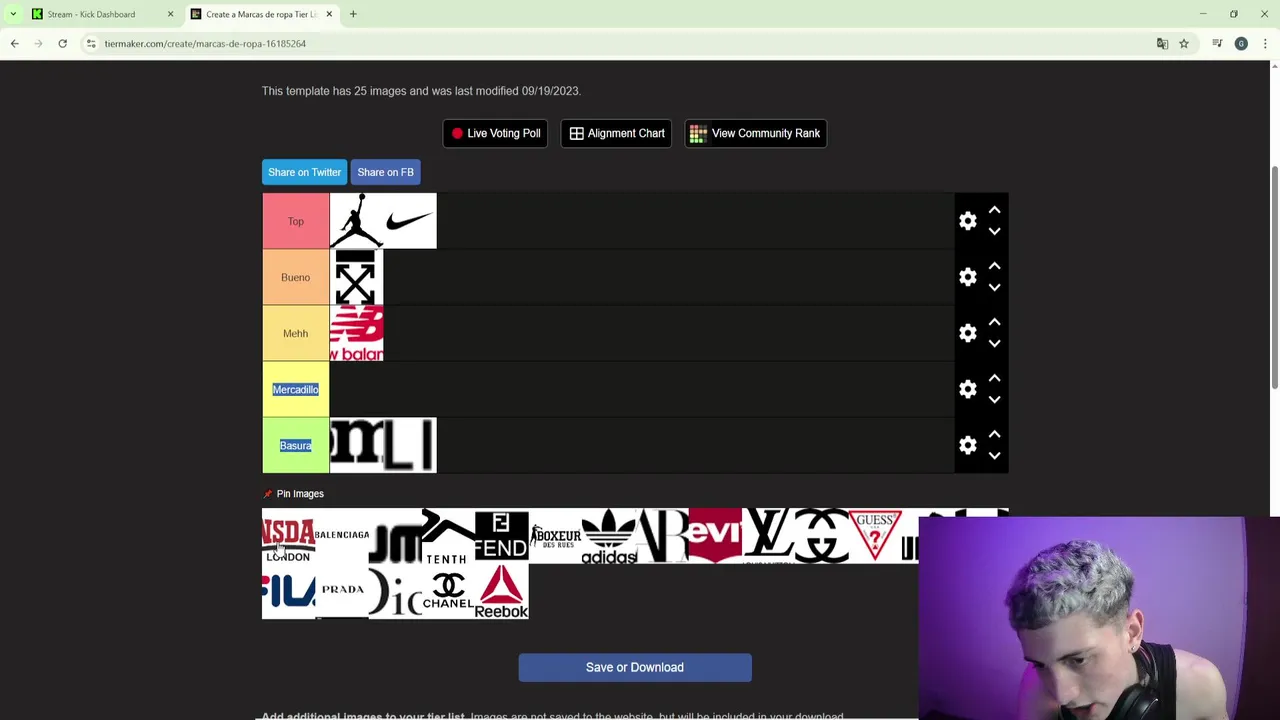Pick the Boxeur des Rues logo
1280x720 pixels.
tap(555, 535)
